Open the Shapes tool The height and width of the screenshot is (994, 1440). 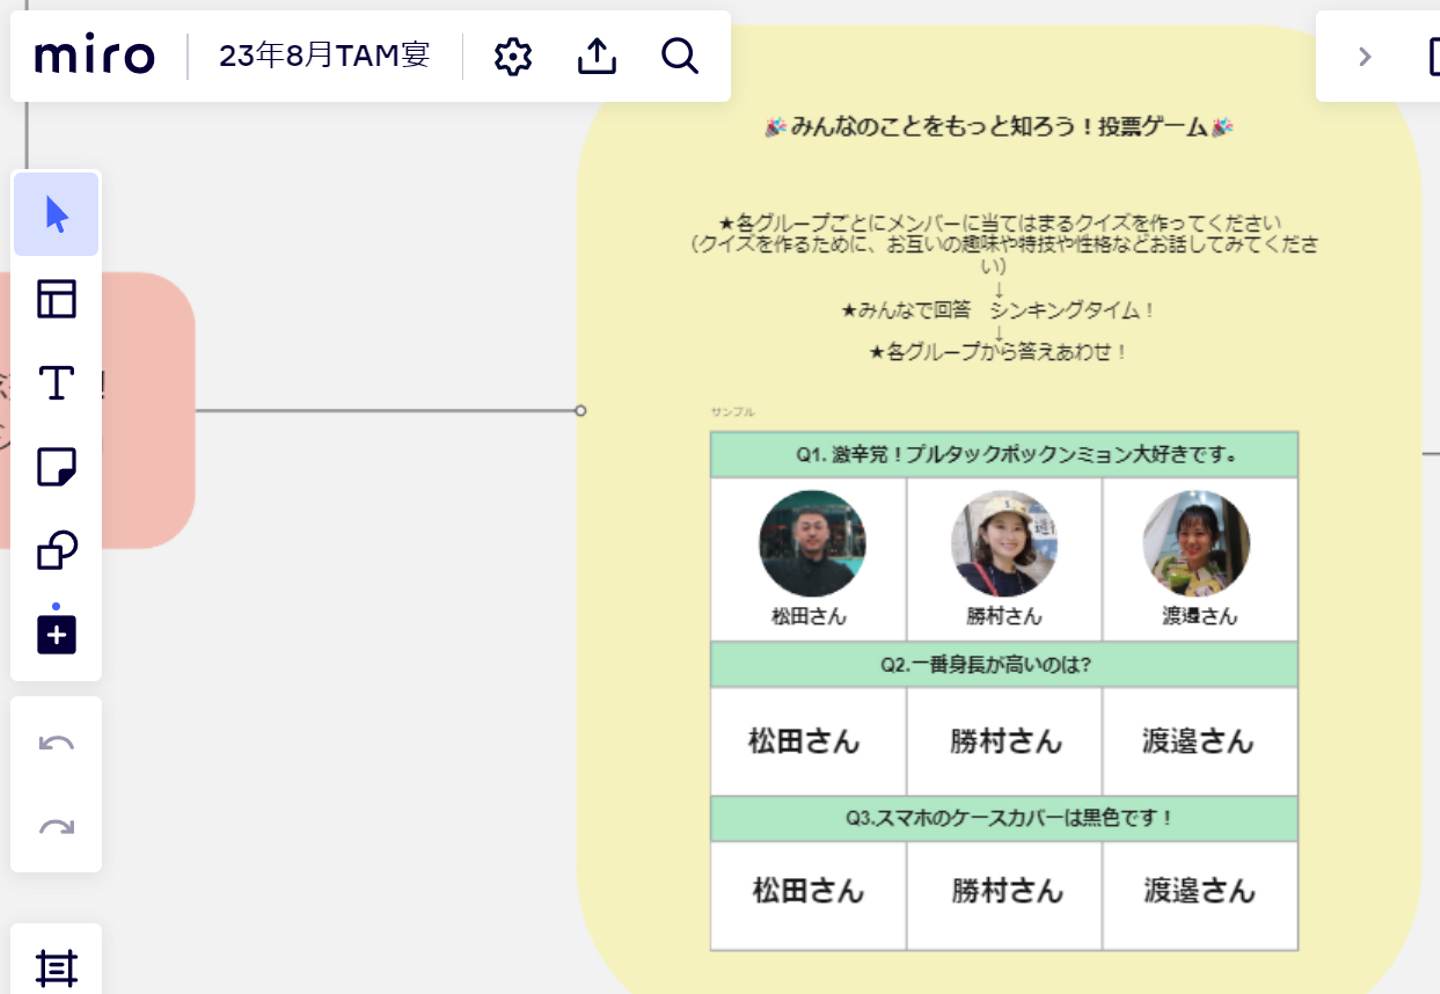point(56,550)
